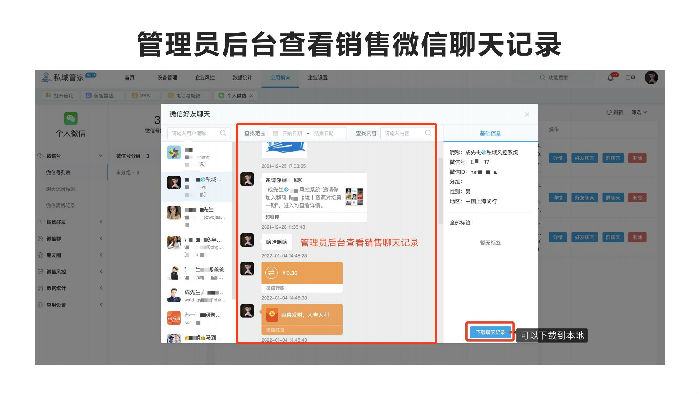The width and height of the screenshot is (700, 393).
Task: Click the red button in background table's third row
Action: tap(637, 237)
